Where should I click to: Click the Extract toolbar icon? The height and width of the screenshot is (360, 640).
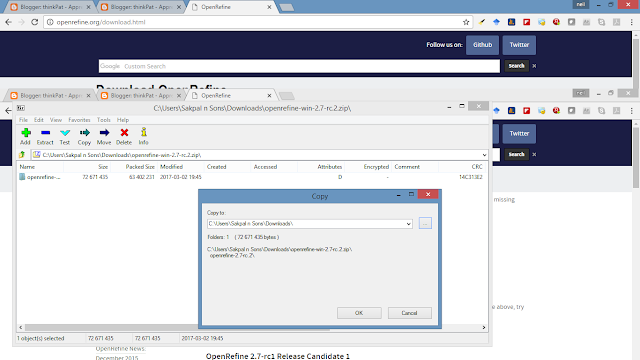point(45,133)
